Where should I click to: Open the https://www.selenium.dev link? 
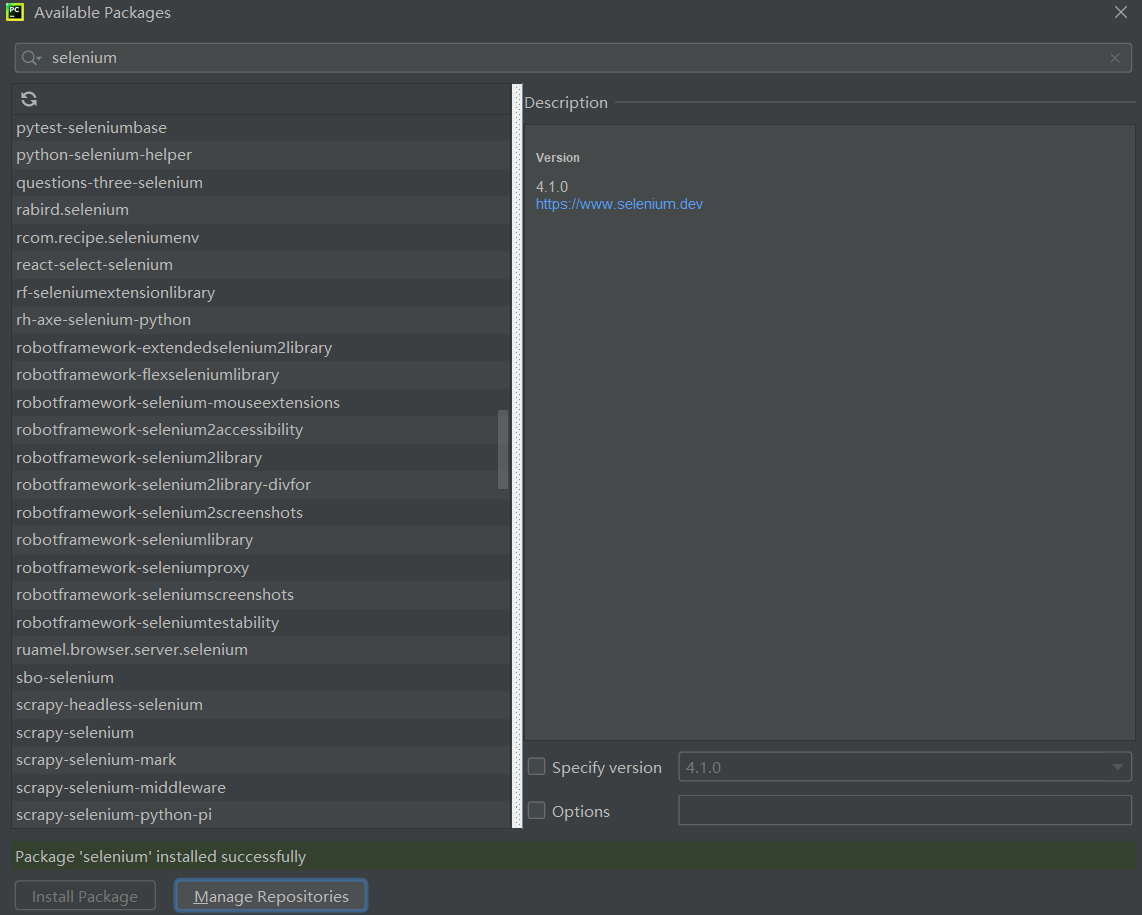619,204
